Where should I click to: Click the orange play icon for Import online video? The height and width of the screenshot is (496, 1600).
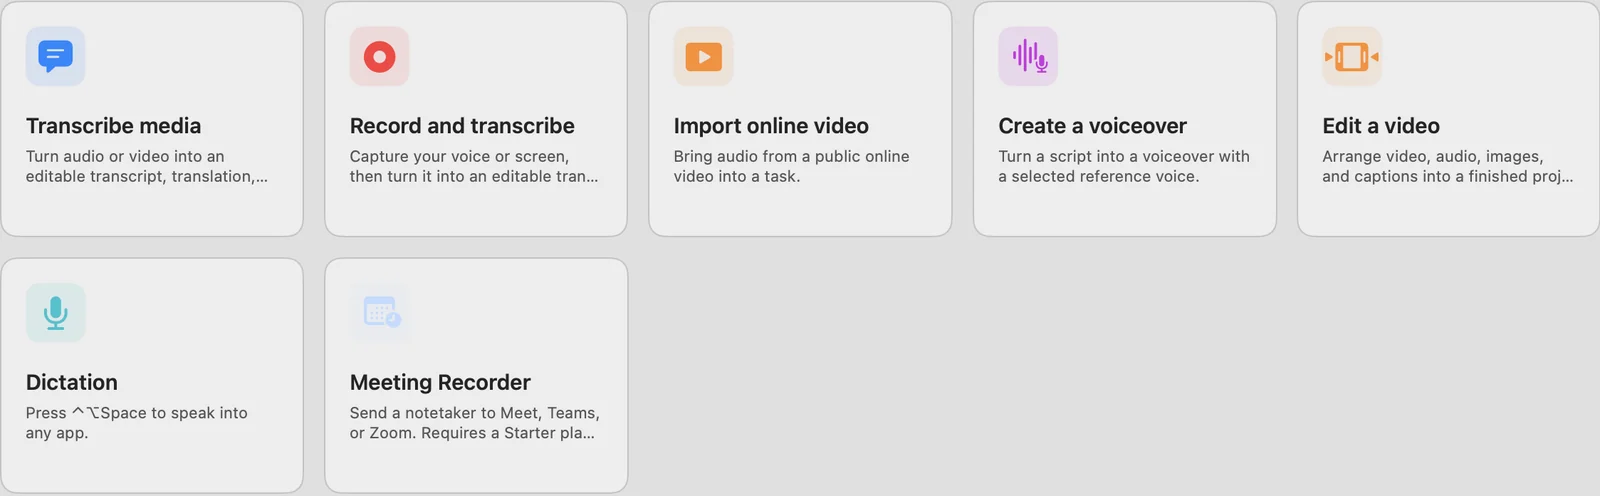(703, 57)
